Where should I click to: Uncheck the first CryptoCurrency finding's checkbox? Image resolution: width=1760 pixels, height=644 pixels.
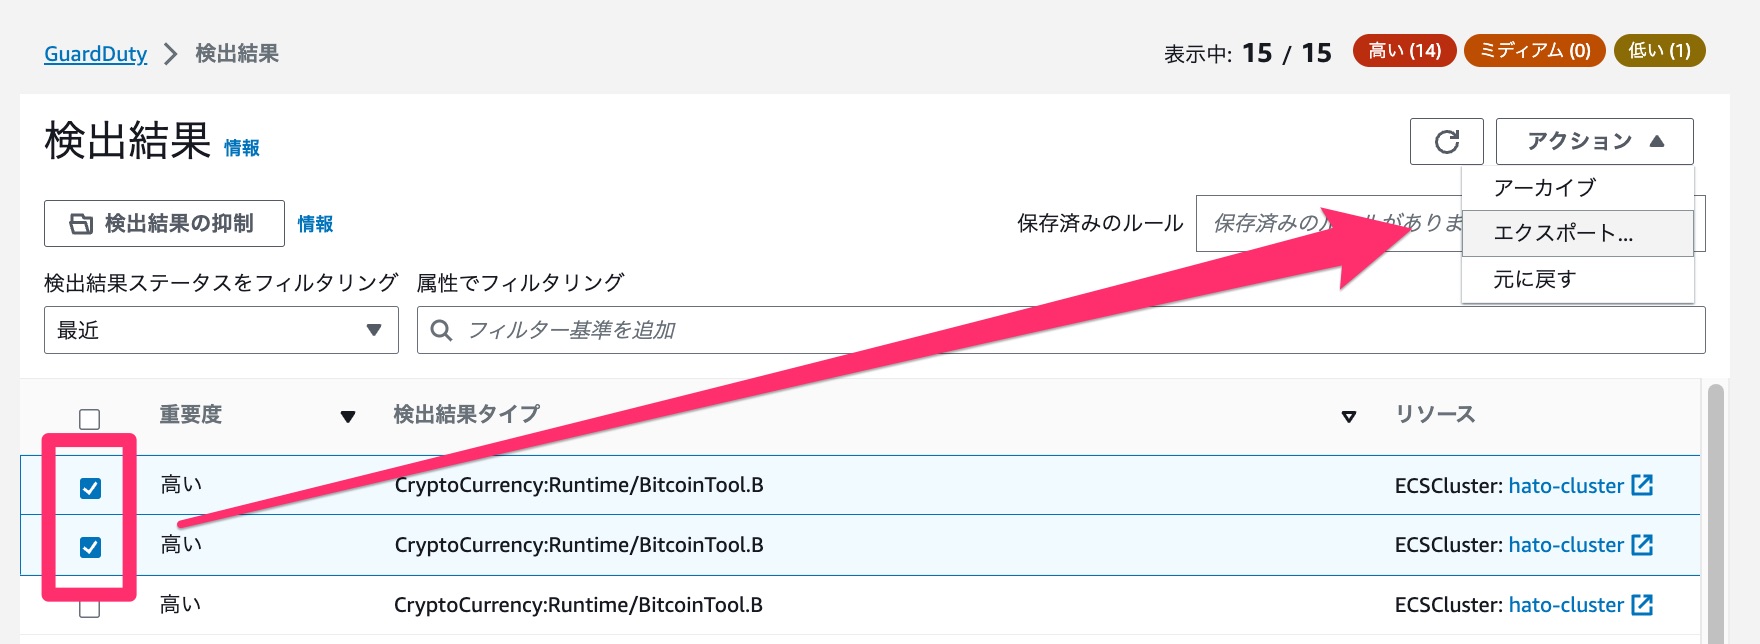pyautogui.click(x=91, y=486)
